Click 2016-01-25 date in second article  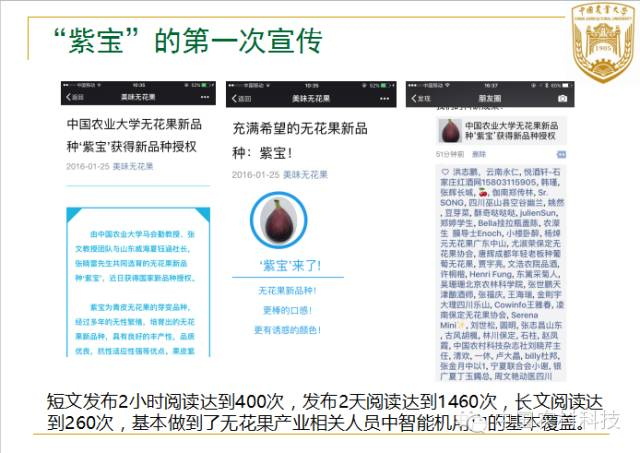click(x=256, y=175)
